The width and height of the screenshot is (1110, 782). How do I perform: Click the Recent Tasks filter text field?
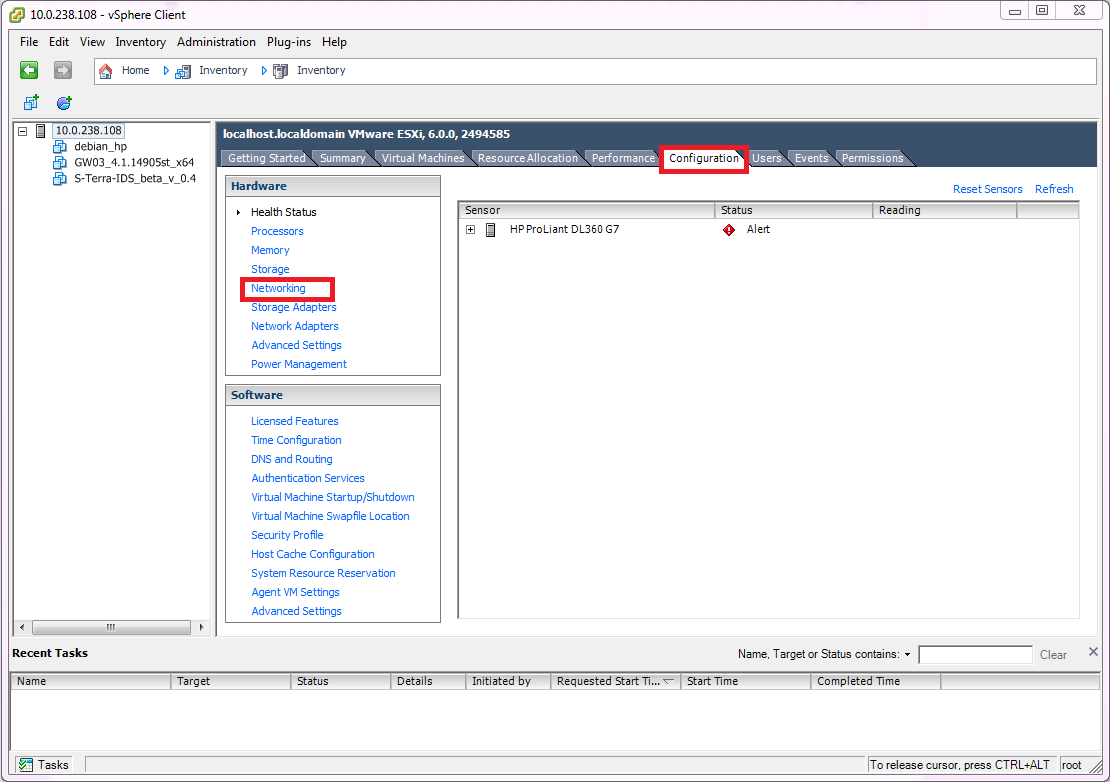click(975, 655)
